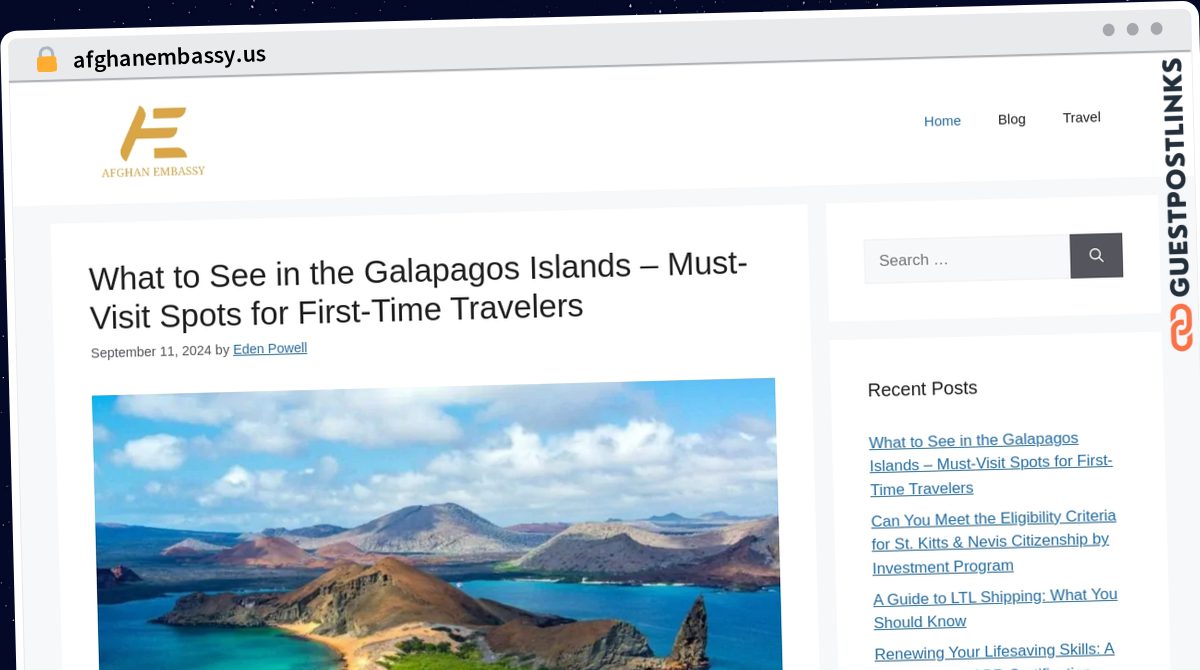This screenshot has height=670, width=1200.
Task: Open recent post about Galapagos Islands
Action: click(x=990, y=464)
